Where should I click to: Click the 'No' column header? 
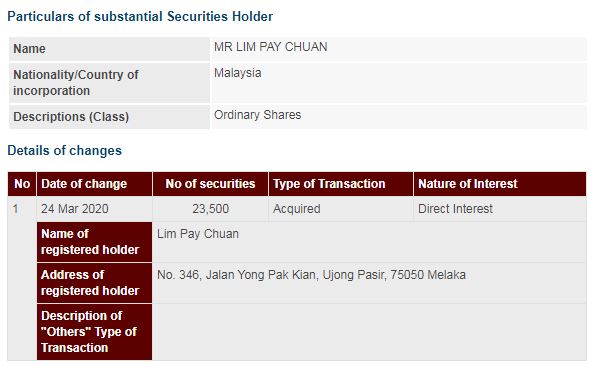(22, 184)
